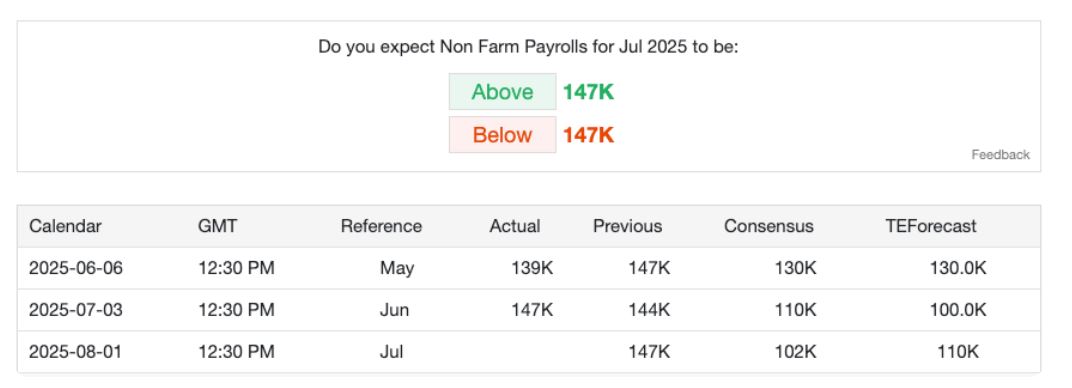Click the 110K TEForecast for Jul
This screenshot has width=1072, height=388.
coord(958,352)
